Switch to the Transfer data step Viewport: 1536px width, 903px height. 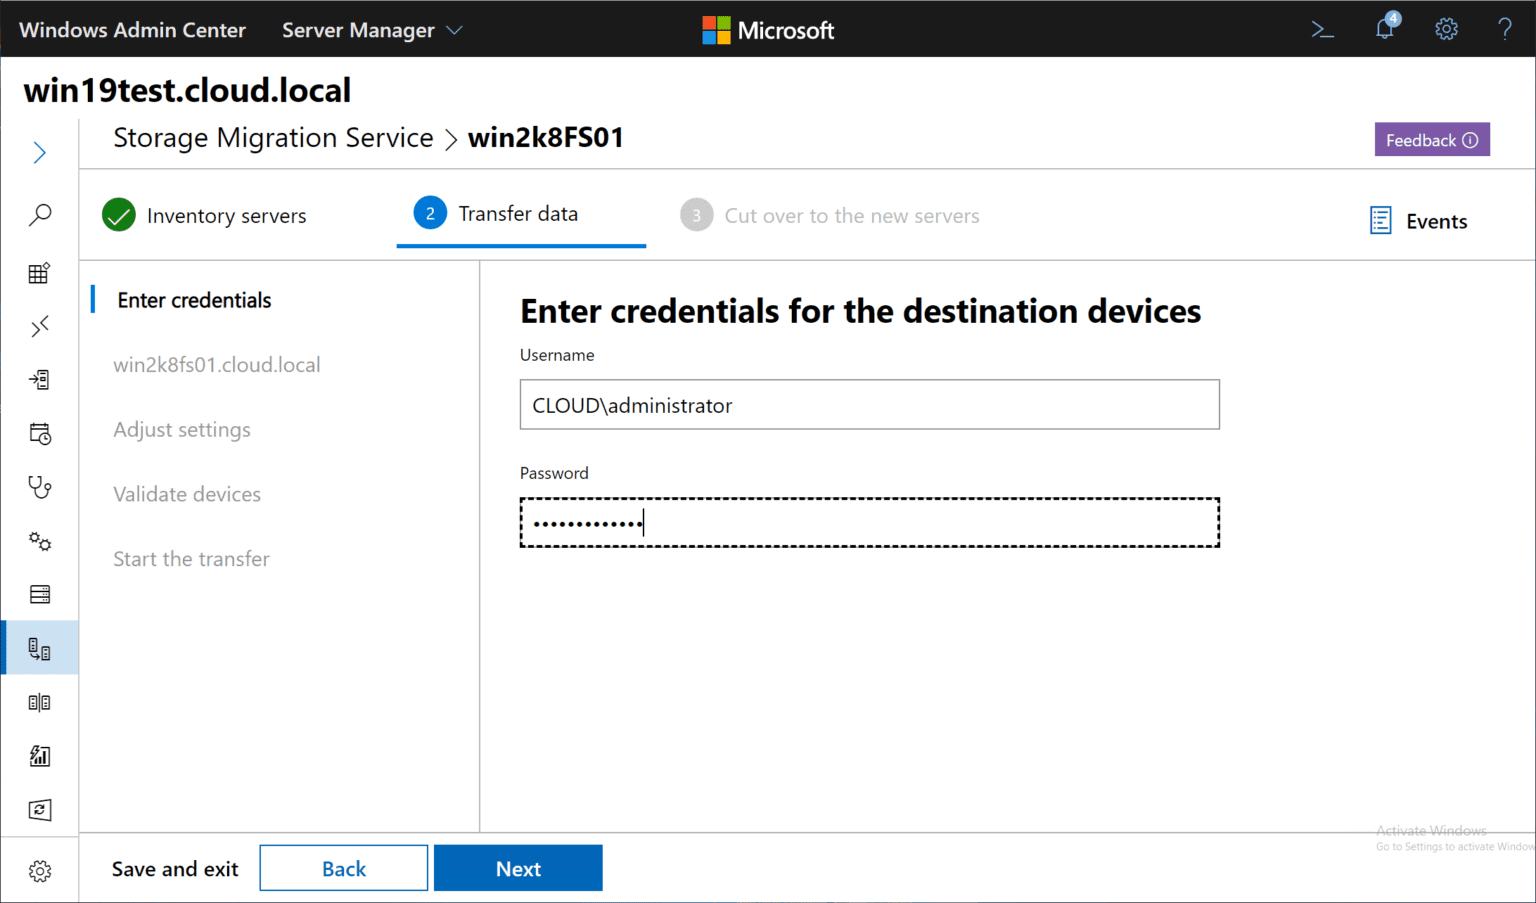click(x=518, y=213)
